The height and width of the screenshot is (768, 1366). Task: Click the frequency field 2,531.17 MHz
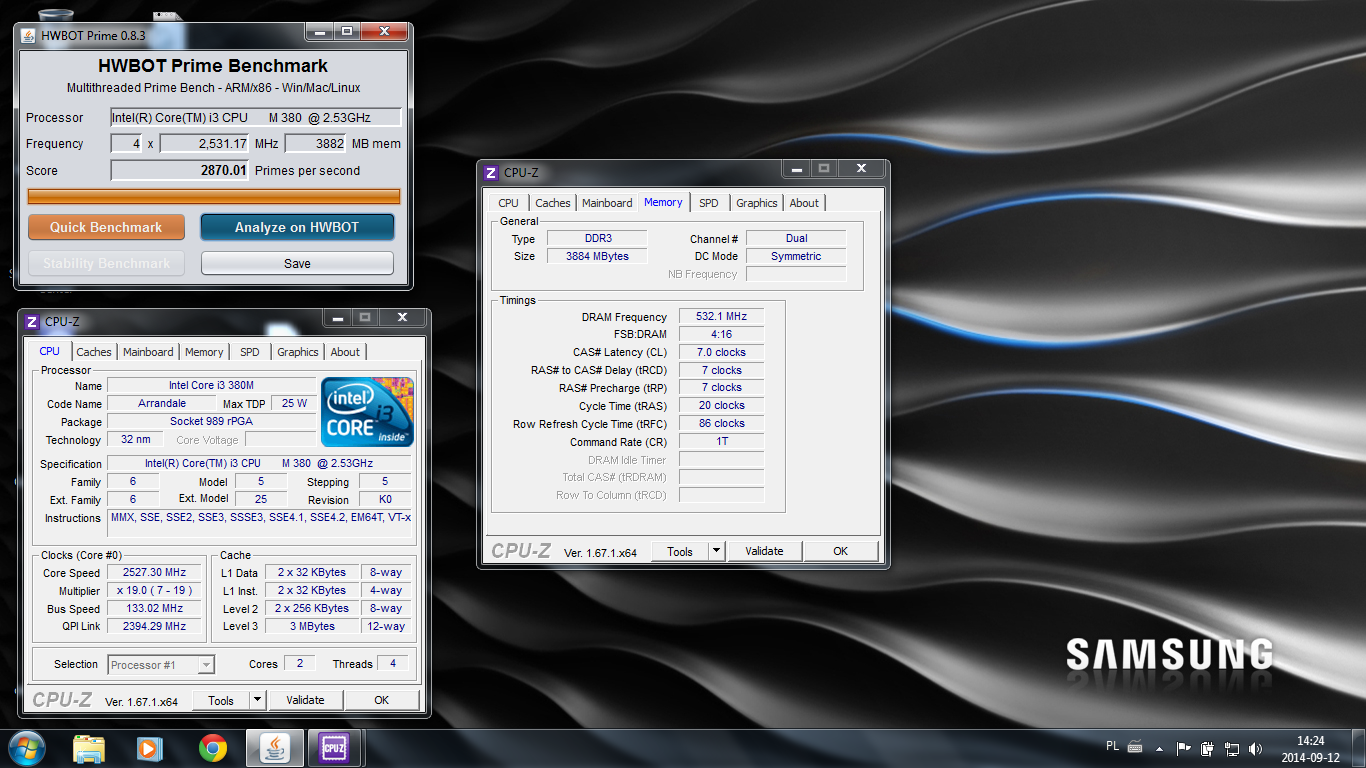(x=205, y=143)
